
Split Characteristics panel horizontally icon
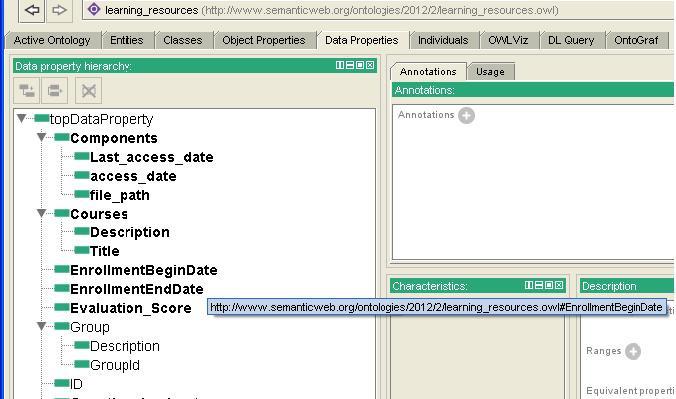tap(538, 285)
